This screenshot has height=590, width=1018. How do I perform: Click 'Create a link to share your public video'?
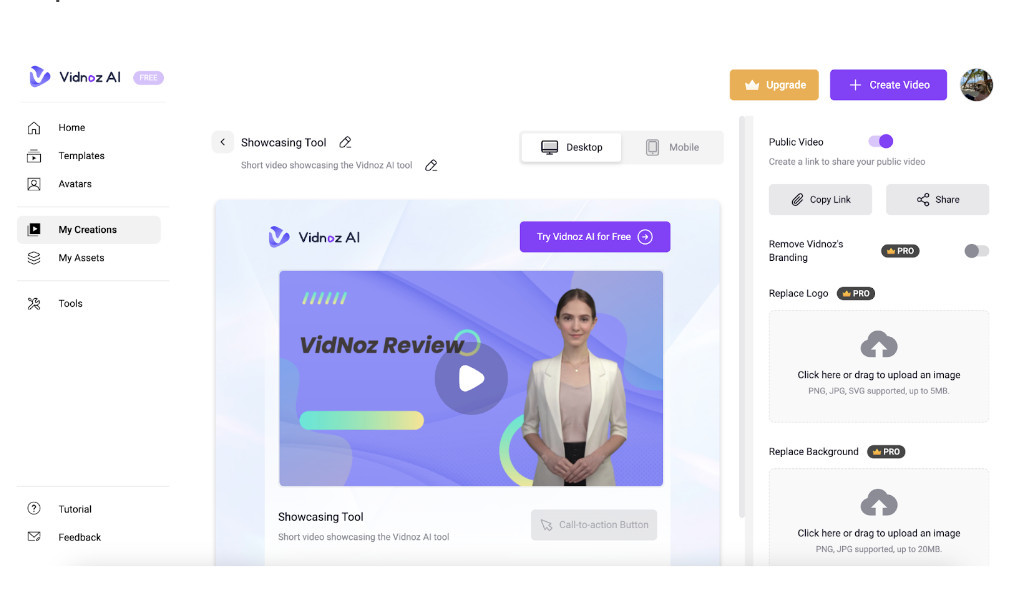pyautogui.click(x=847, y=162)
